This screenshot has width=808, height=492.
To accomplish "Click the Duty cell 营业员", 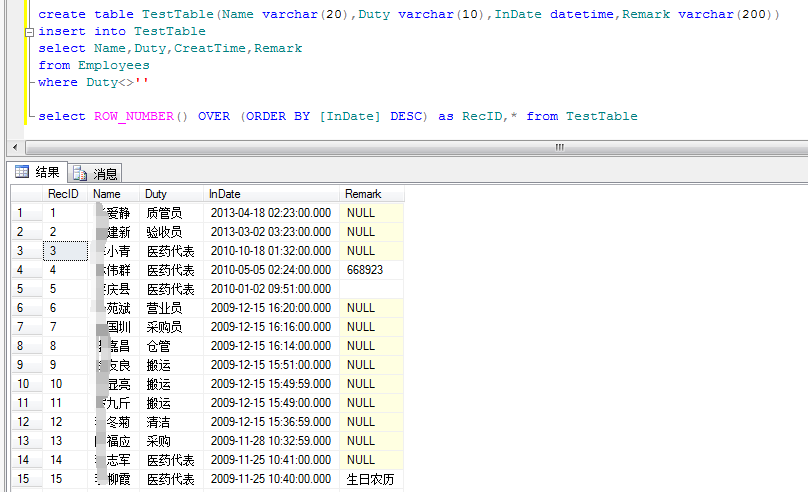I will coord(171,308).
